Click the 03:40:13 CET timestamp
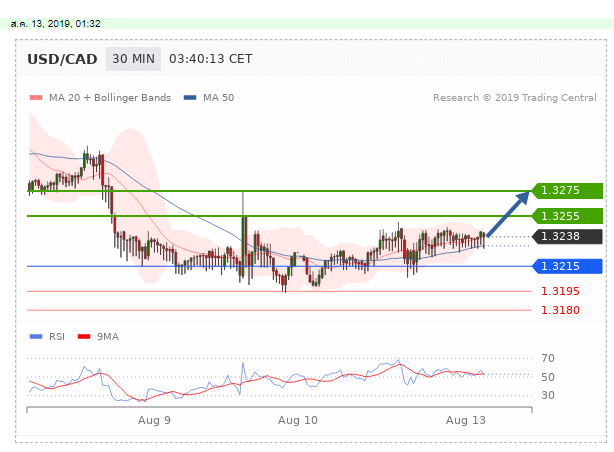 (x=211, y=59)
